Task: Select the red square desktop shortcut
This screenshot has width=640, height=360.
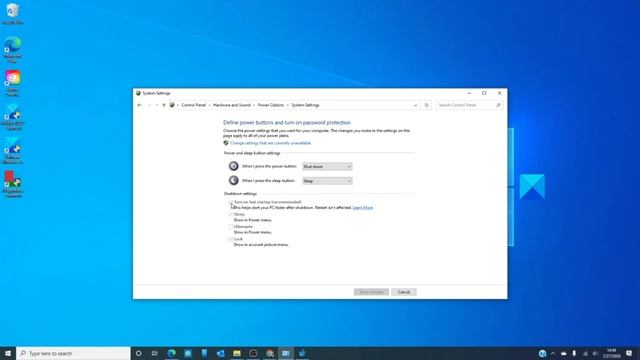Action: click(x=13, y=184)
